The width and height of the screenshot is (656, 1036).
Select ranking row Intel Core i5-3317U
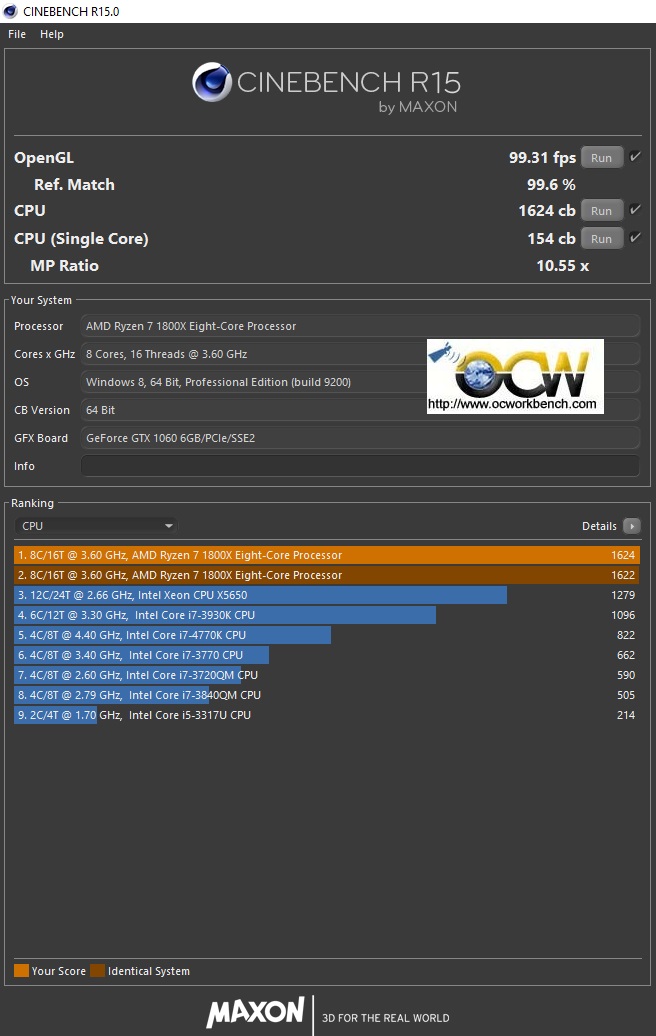[x=327, y=715]
